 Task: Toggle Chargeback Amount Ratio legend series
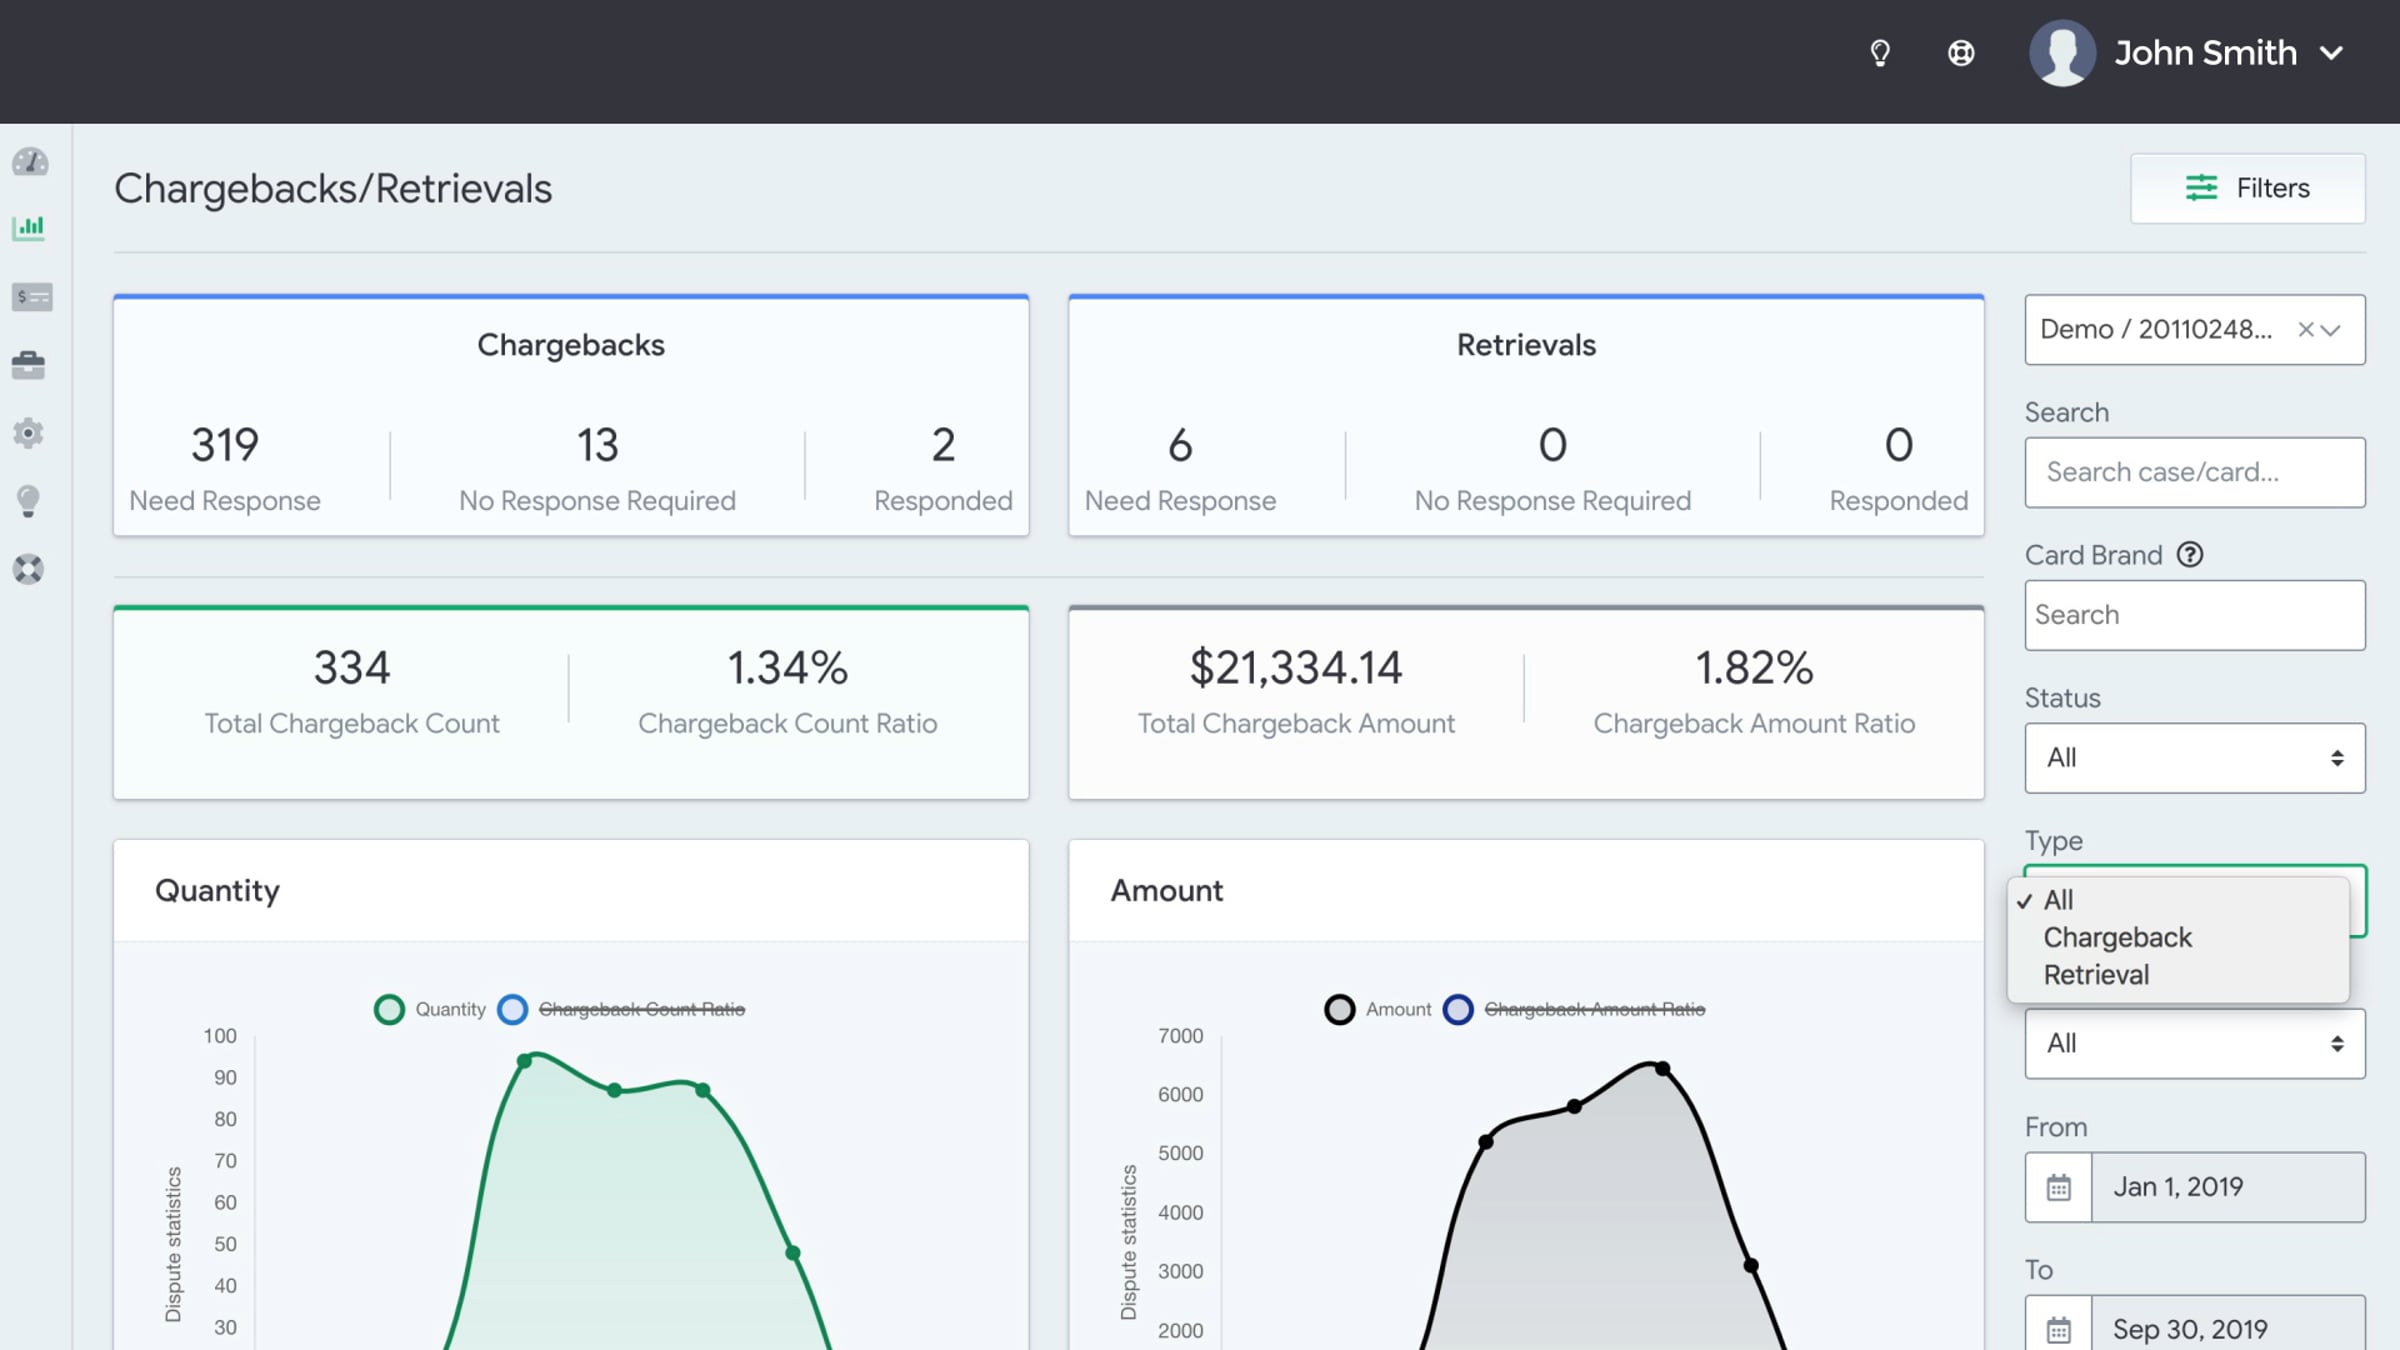click(1574, 1009)
